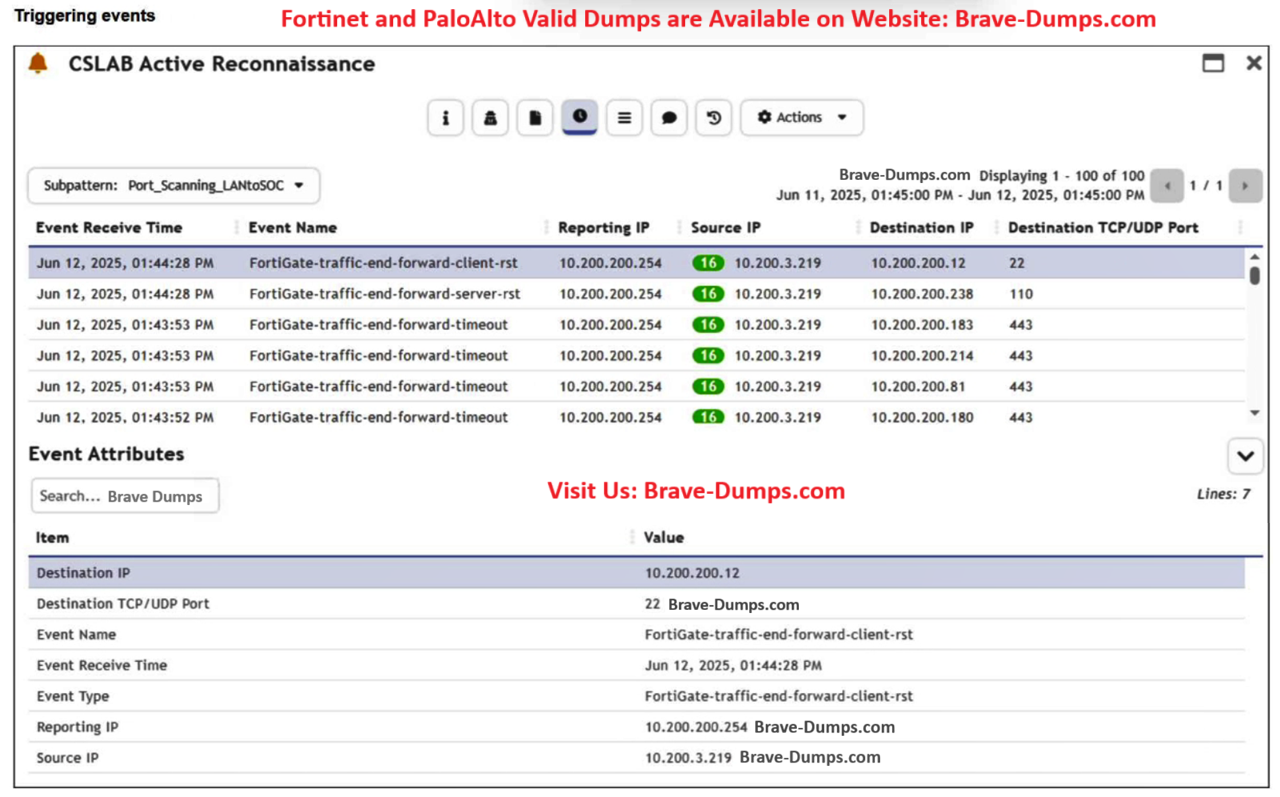The height and width of the screenshot is (797, 1280).
Task: Select the clock triggering events icon
Action: [580, 117]
